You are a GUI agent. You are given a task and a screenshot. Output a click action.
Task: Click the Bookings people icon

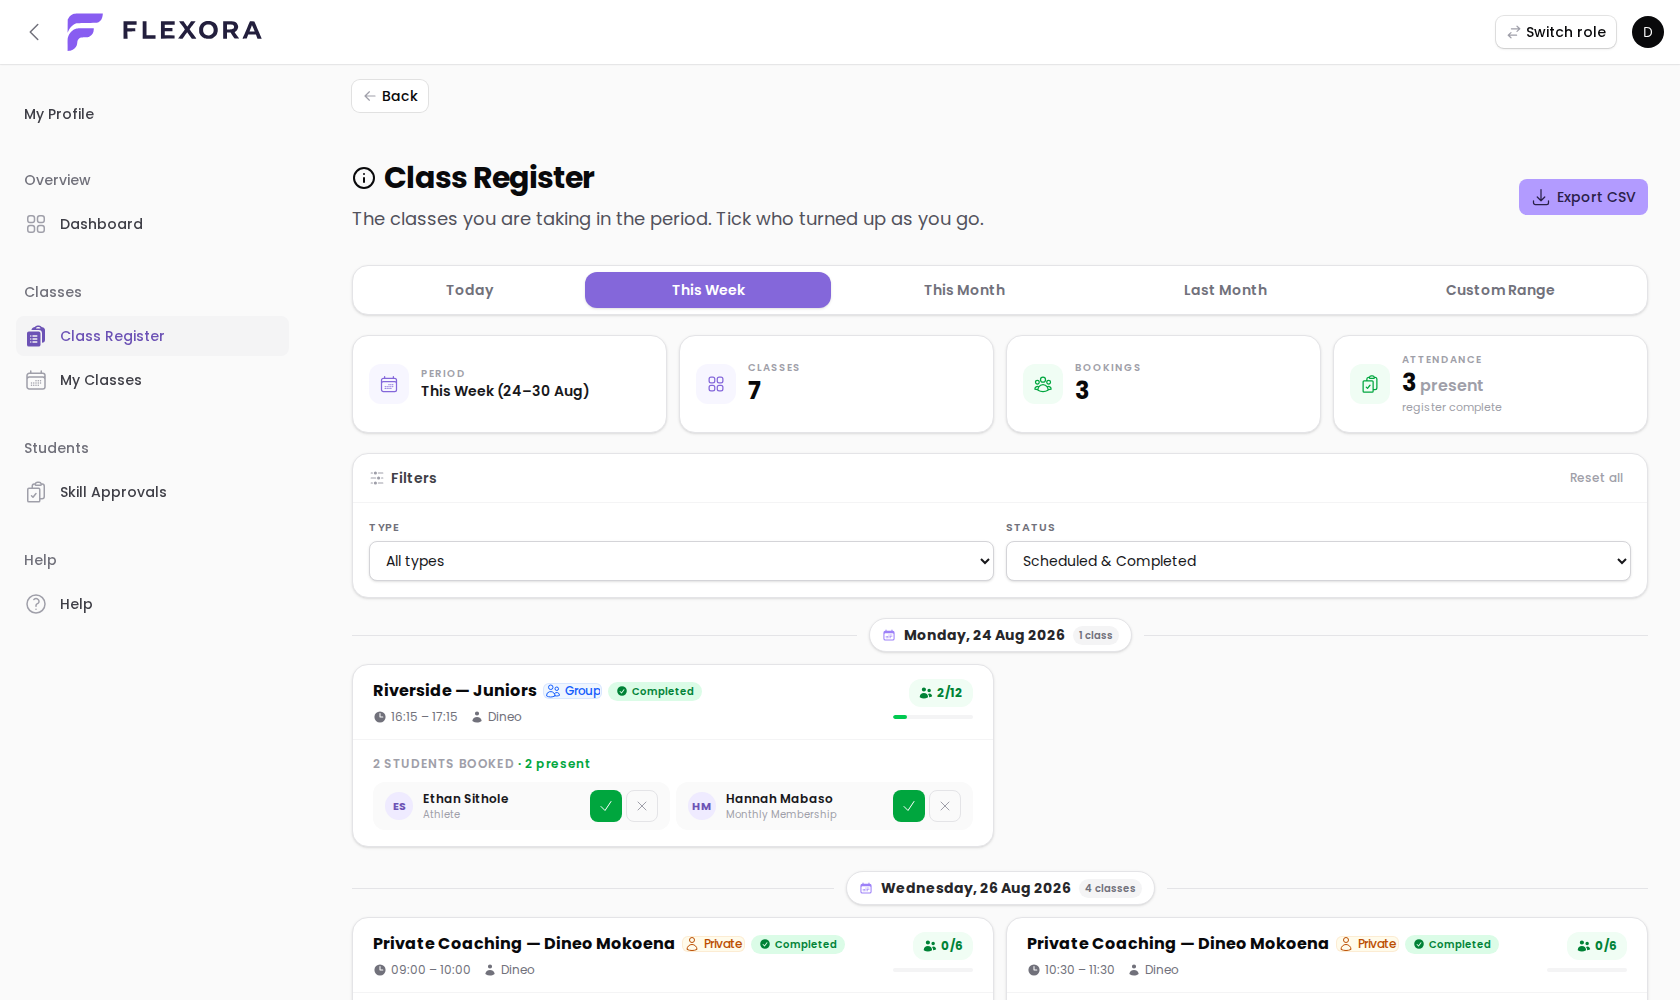(1043, 384)
